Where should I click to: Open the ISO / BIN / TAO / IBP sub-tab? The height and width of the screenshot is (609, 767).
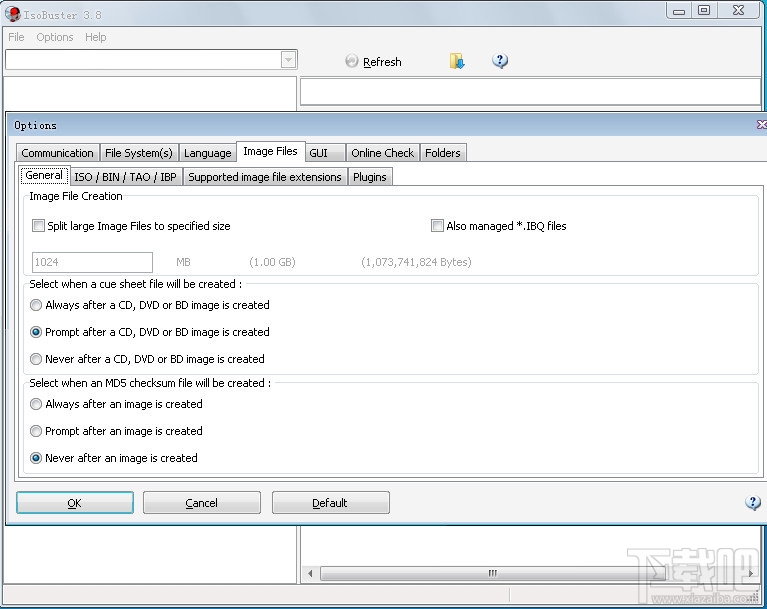click(x=126, y=177)
